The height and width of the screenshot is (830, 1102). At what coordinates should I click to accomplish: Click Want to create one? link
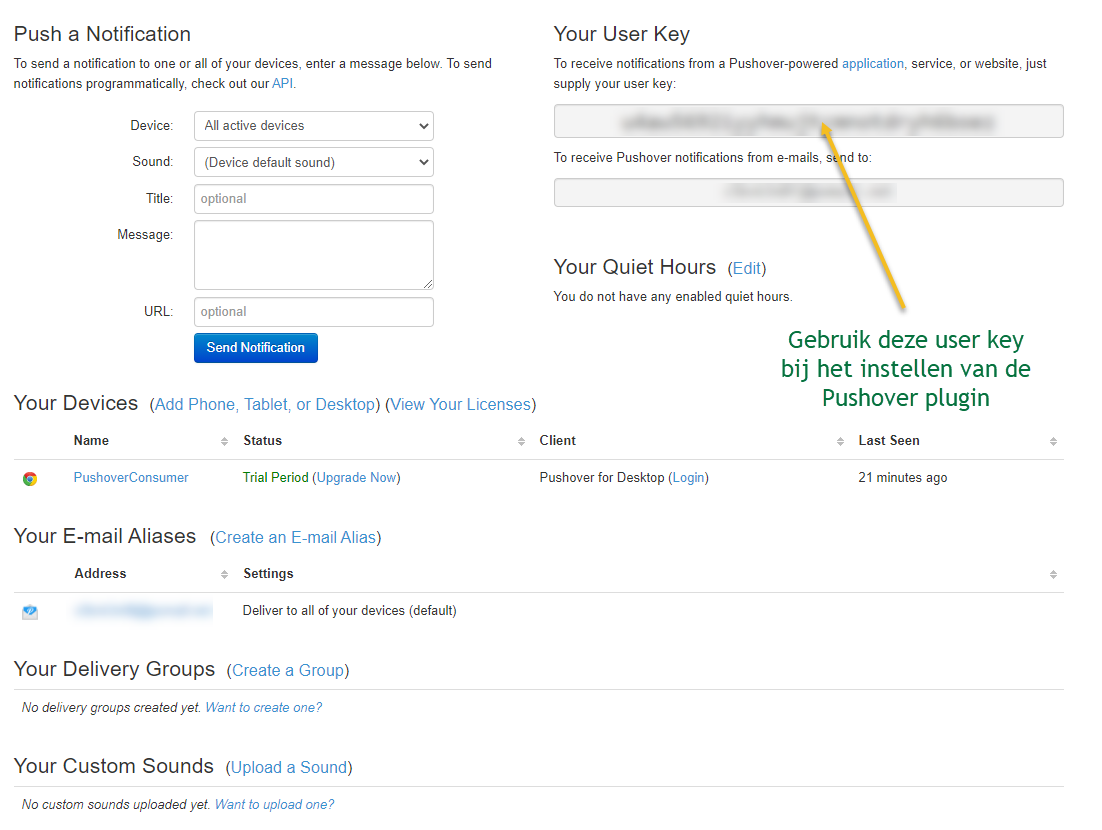[264, 708]
